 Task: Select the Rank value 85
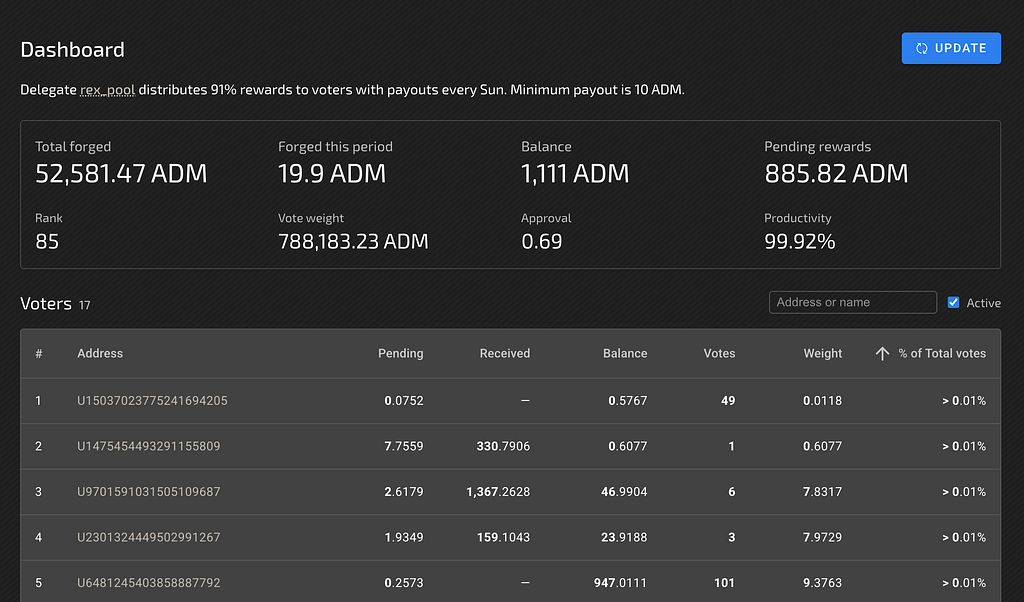(47, 242)
